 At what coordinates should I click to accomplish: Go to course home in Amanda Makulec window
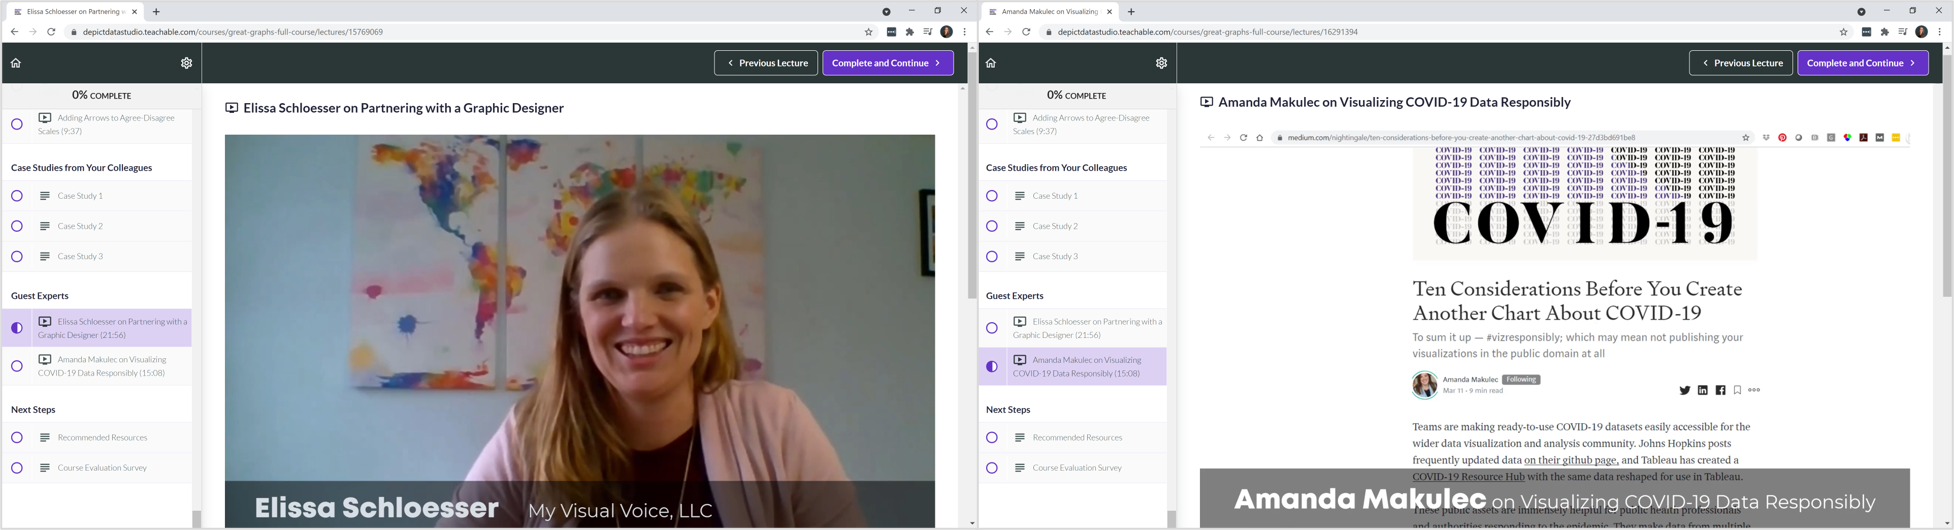991,63
